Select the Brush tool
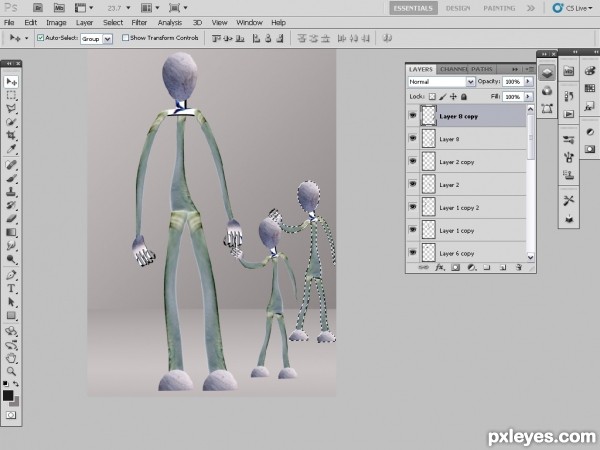Viewport: 600px width, 450px height. click(11, 178)
